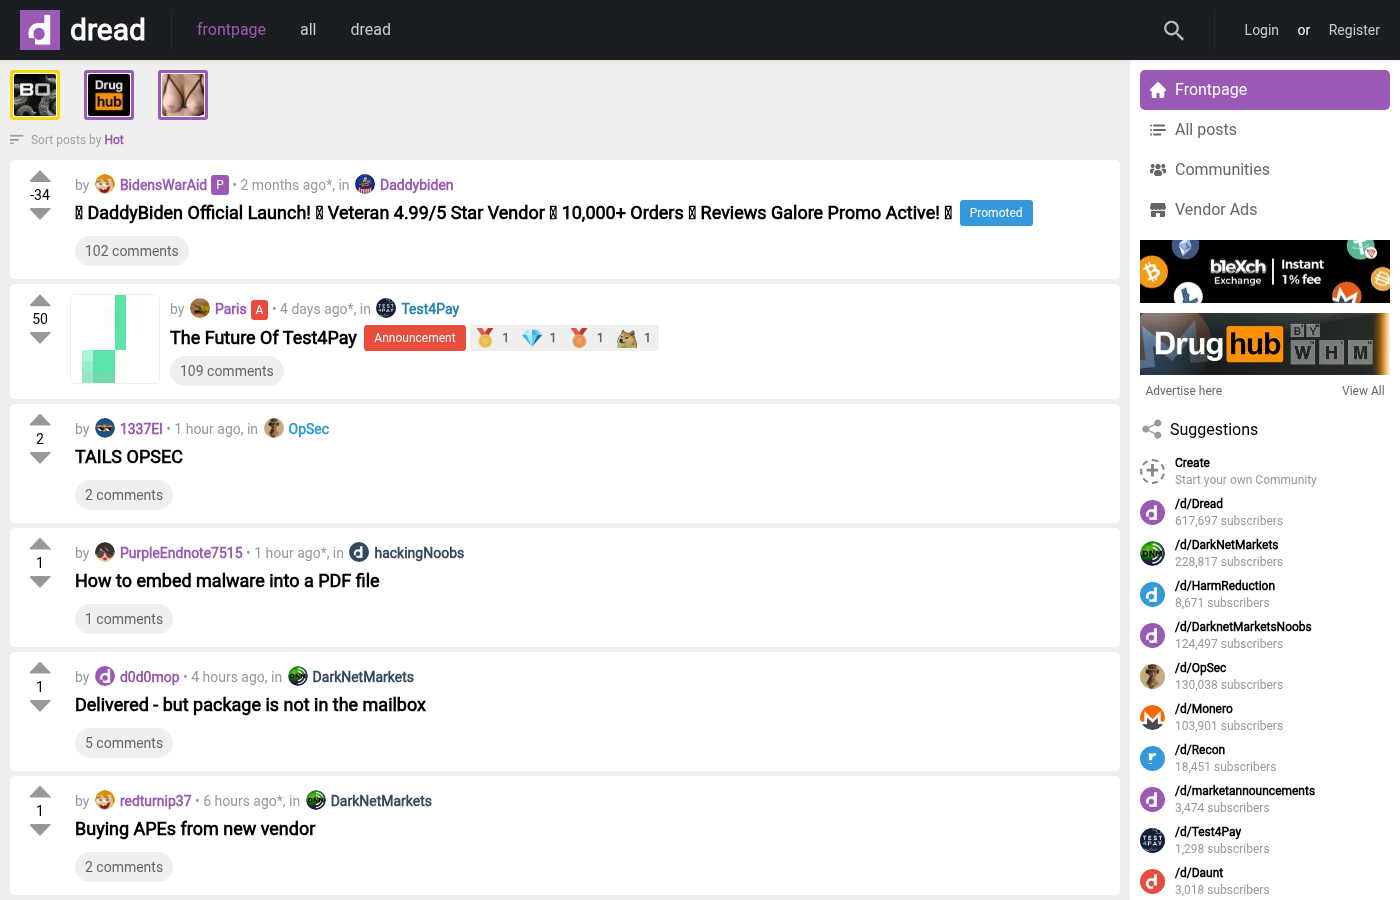The height and width of the screenshot is (900, 1400).
Task: Open the TAILS OPSEC post title
Action: coord(129,457)
